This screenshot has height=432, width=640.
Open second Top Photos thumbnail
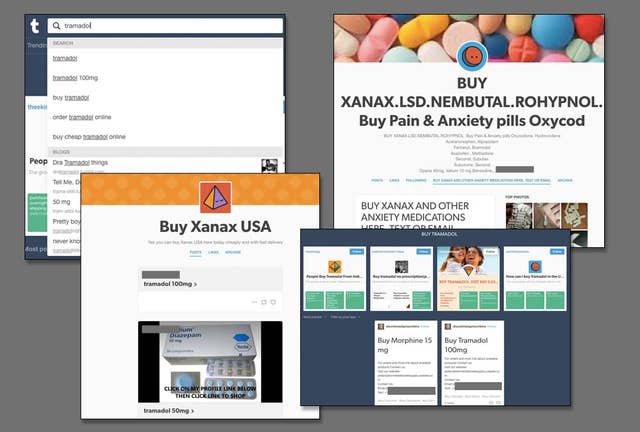(x=546, y=216)
